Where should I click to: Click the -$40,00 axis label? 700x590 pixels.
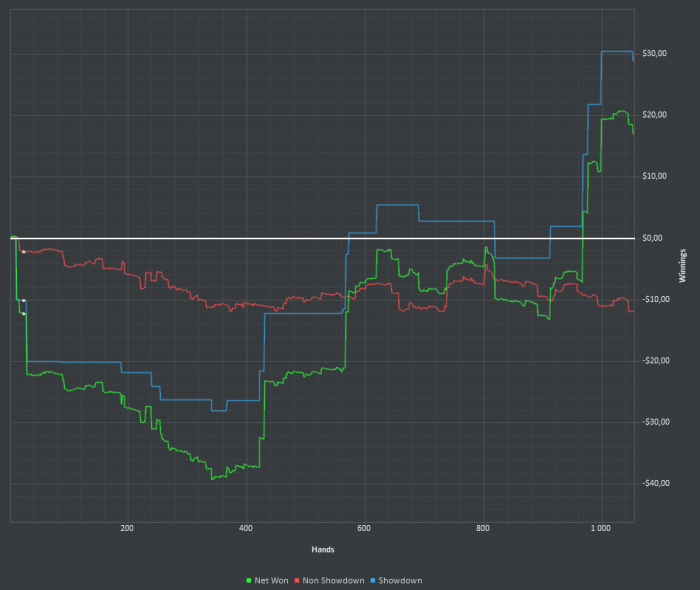tap(656, 483)
